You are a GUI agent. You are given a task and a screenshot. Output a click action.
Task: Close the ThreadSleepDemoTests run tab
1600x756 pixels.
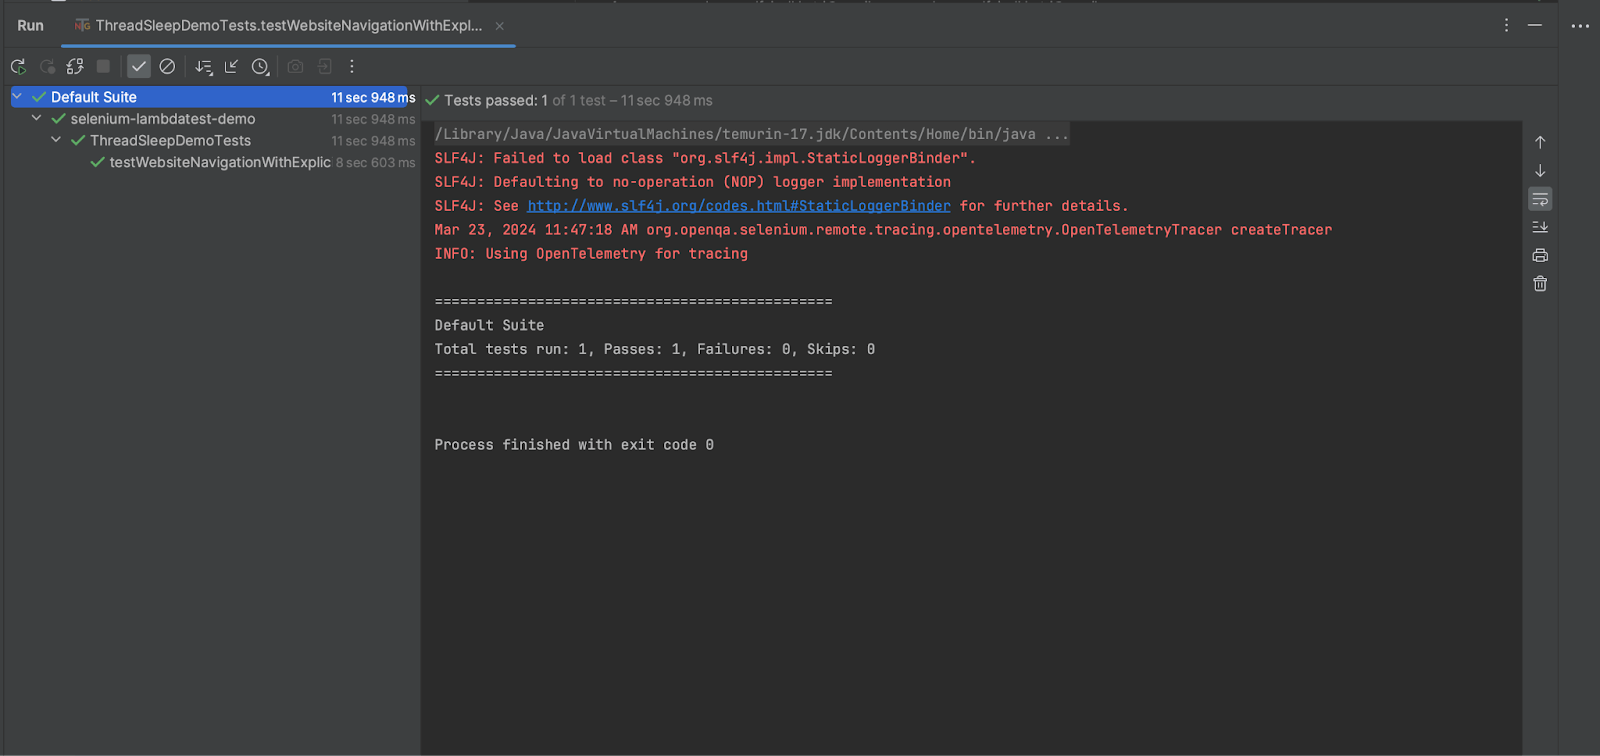pos(499,26)
